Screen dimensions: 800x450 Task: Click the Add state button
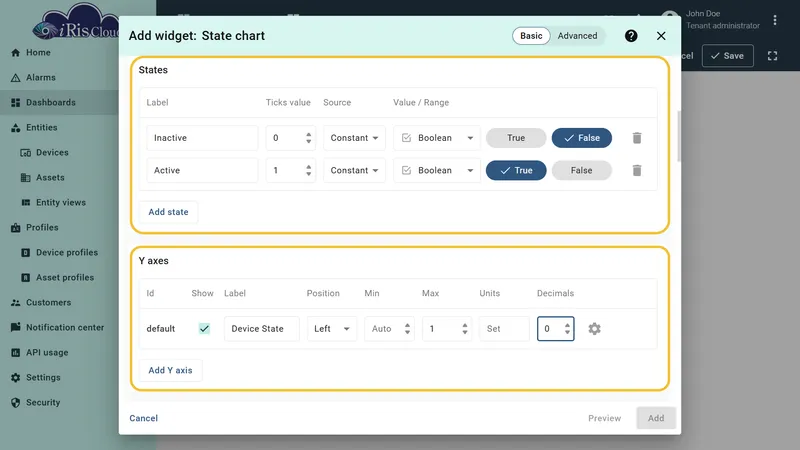[x=168, y=212]
